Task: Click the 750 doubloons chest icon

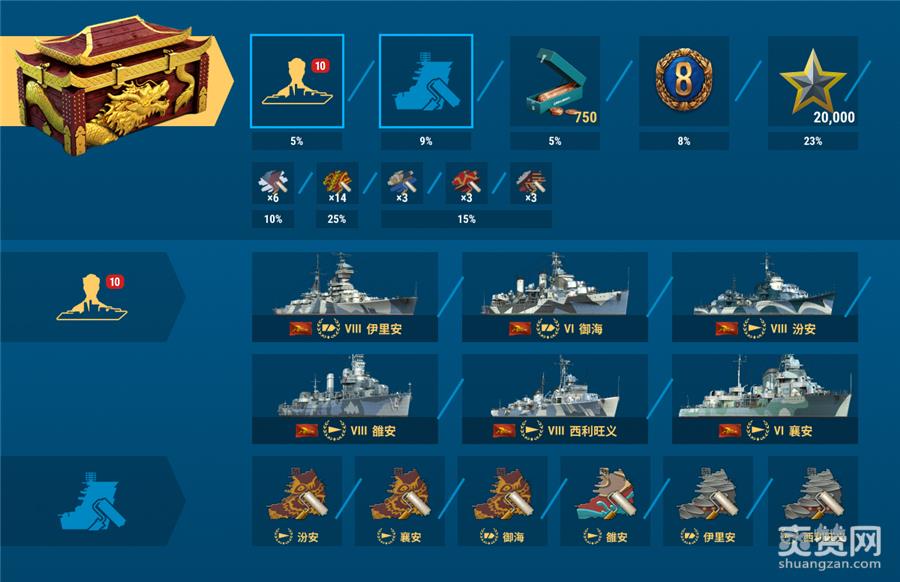Action: click(x=555, y=81)
